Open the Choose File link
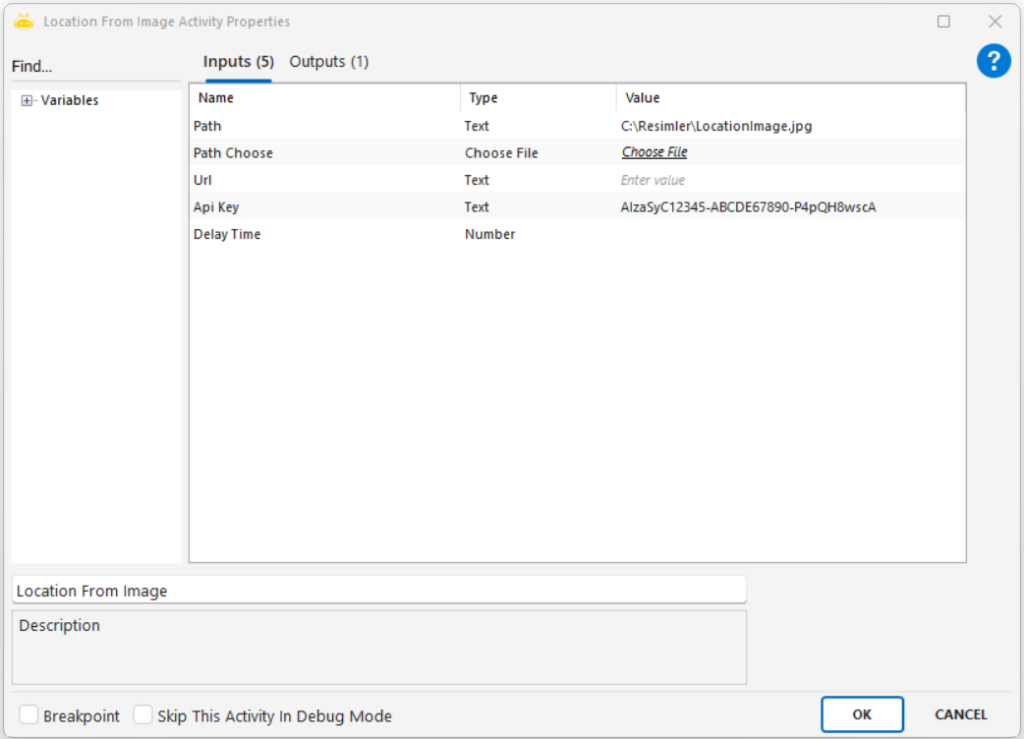Image resolution: width=1024 pixels, height=739 pixels. 654,152
